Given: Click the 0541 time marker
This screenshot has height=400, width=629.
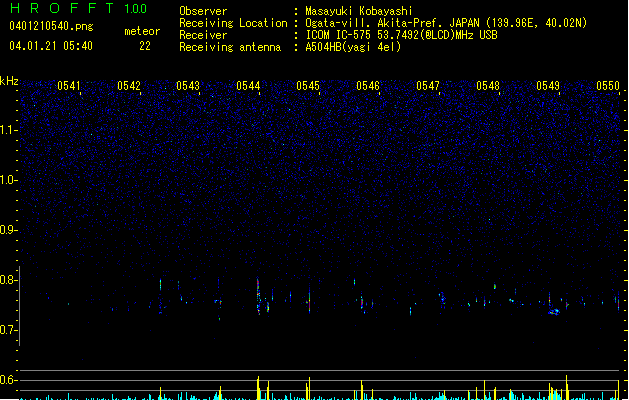Looking at the screenshot, I should point(69,86).
